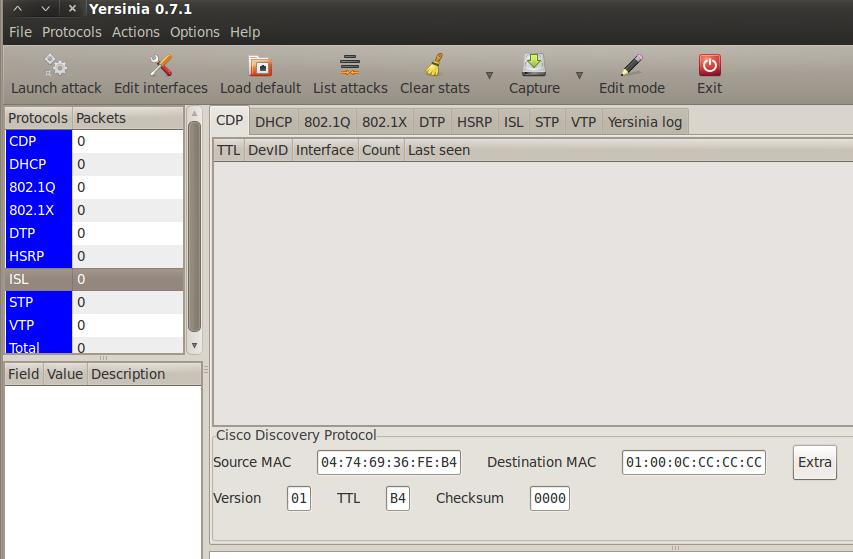Switch to the CDP tab
853x559 pixels.
tap(229, 120)
